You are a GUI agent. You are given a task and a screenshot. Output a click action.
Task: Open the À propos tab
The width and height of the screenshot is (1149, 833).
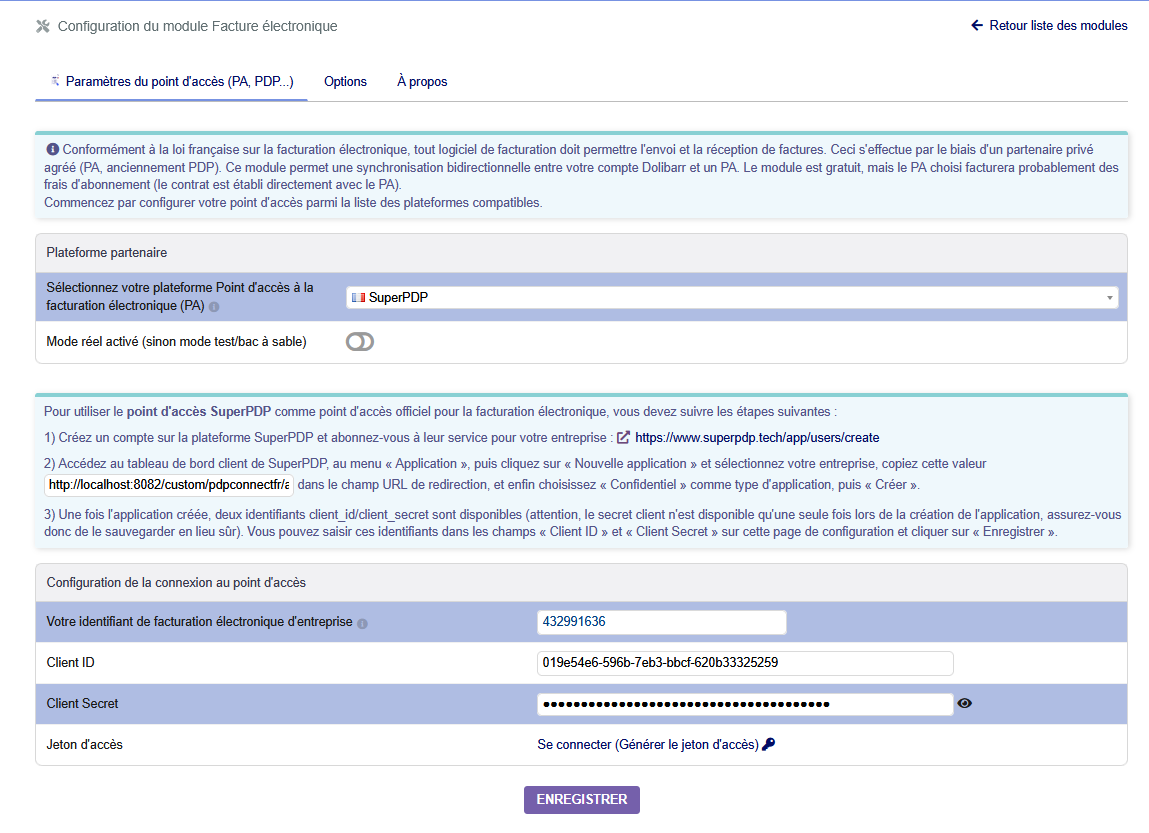point(422,81)
